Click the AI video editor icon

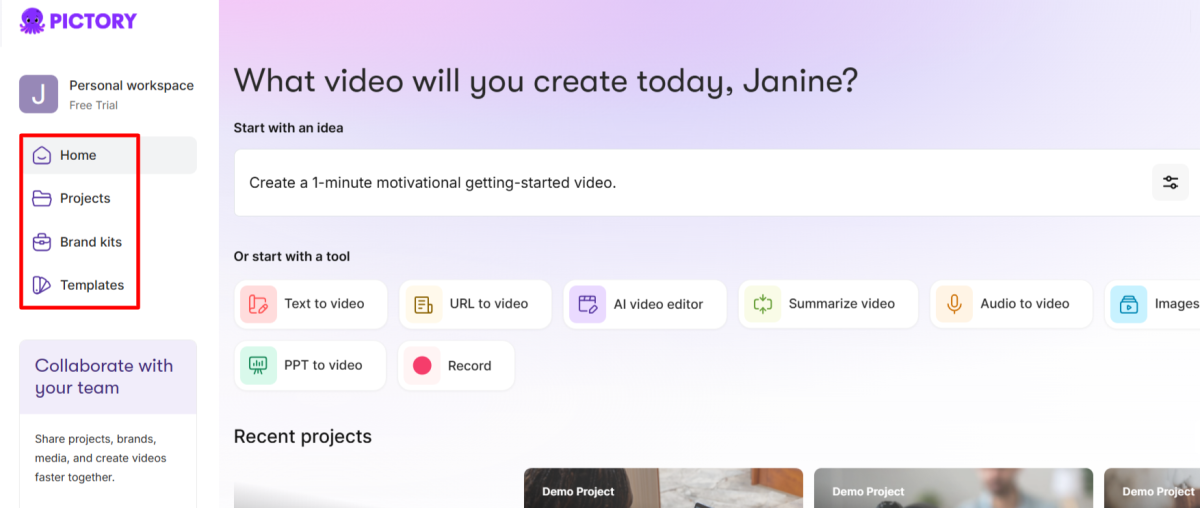tap(587, 304)
